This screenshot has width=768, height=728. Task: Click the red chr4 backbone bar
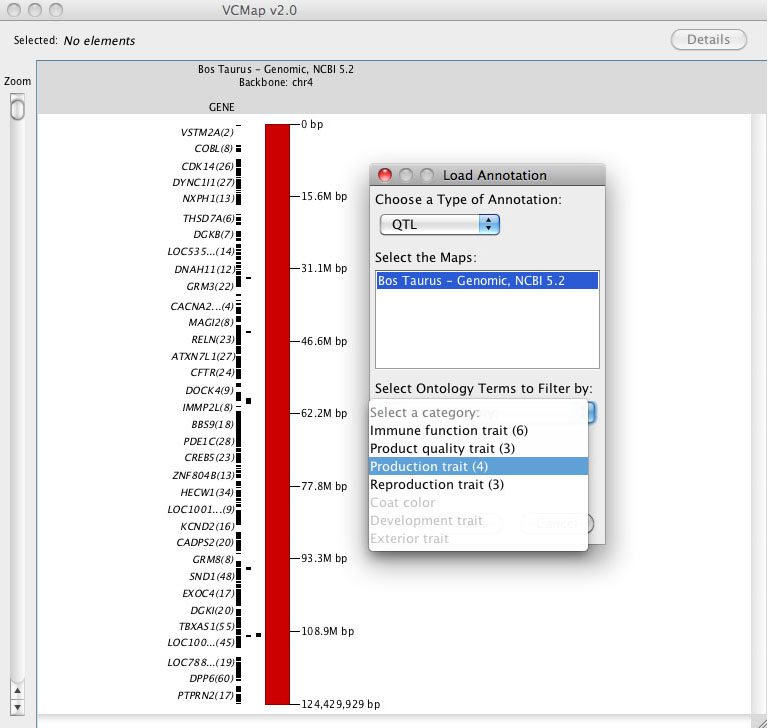277,414
